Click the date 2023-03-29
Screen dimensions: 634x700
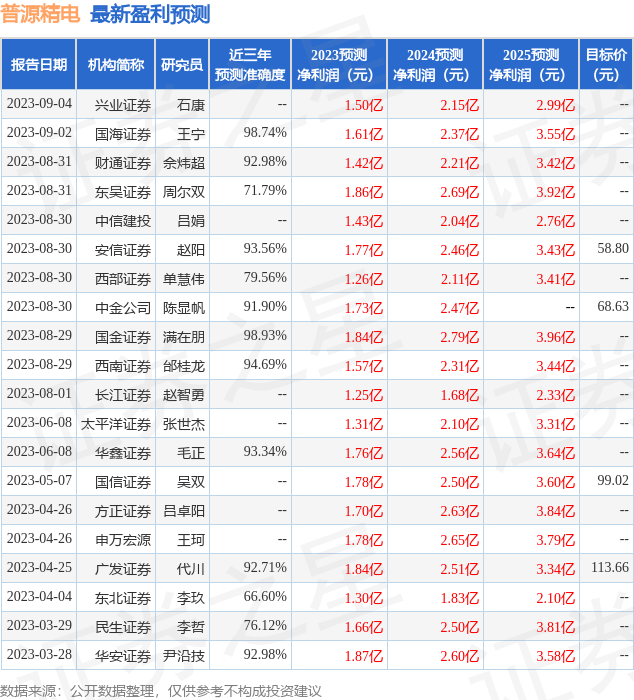pyautogui.click(x=39, y=626)
